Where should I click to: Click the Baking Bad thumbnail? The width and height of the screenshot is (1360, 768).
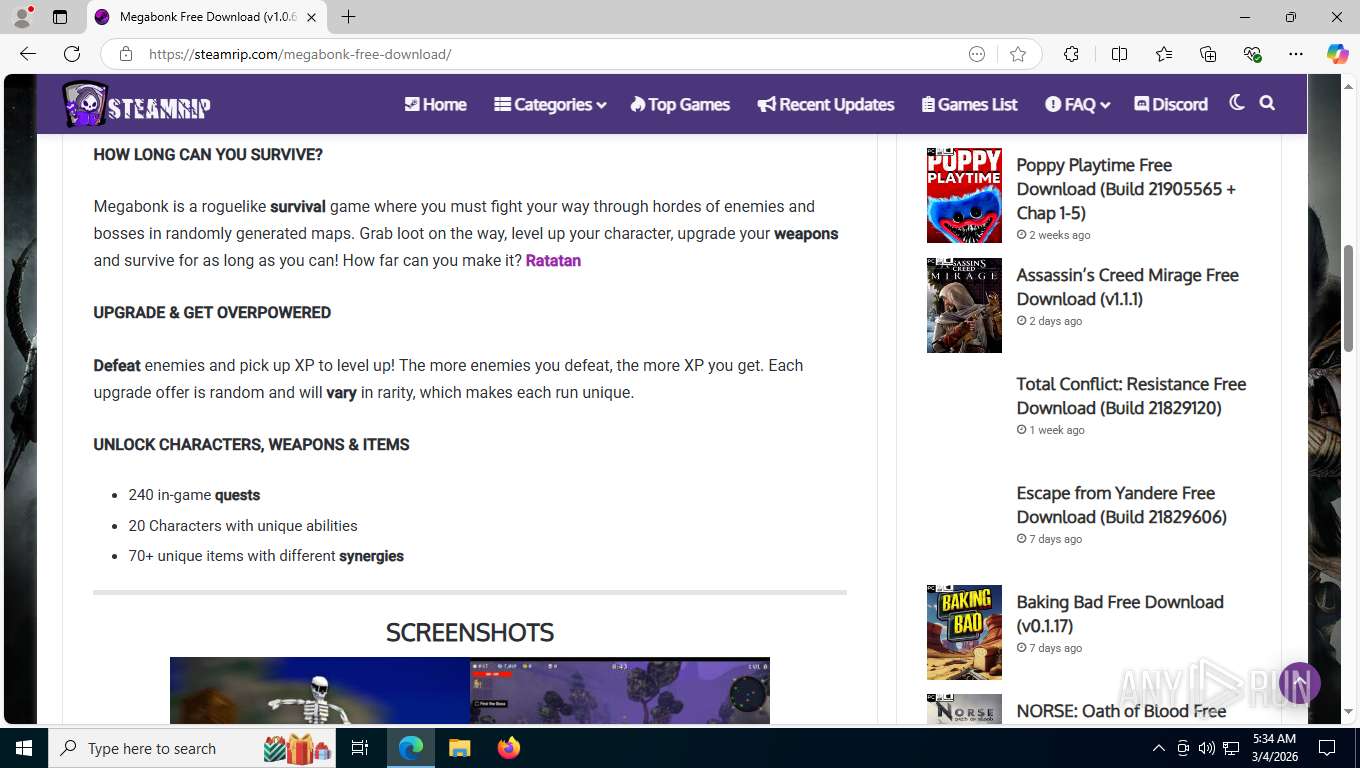coord(964,632)
